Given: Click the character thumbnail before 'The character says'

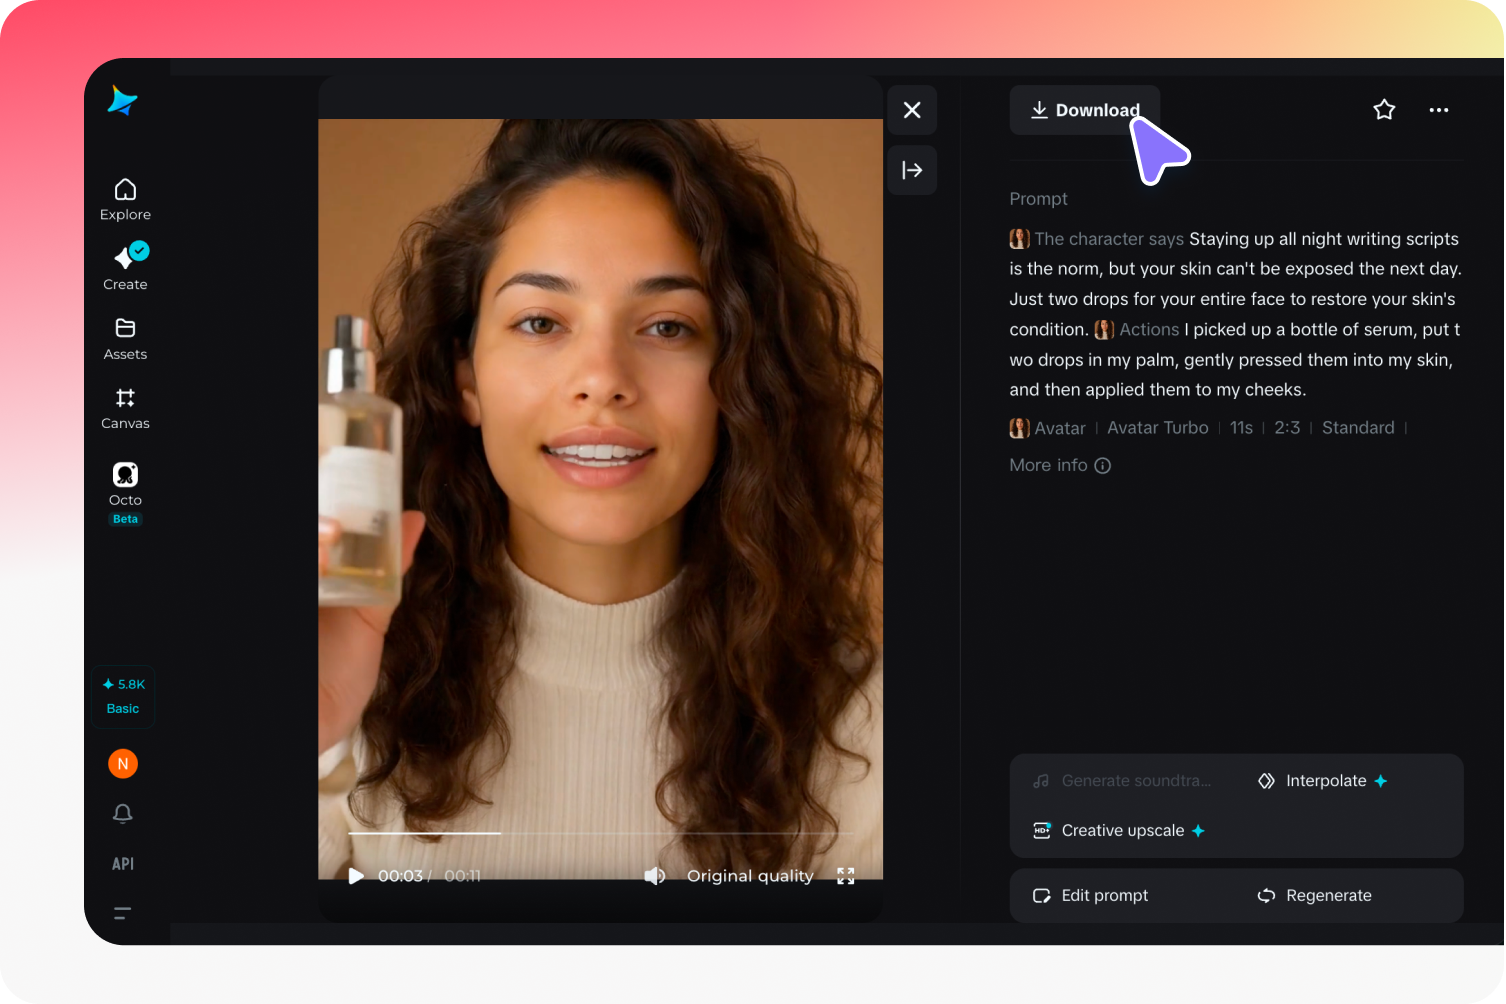Looking at the screenshot, I should (x=1019, y=239).
